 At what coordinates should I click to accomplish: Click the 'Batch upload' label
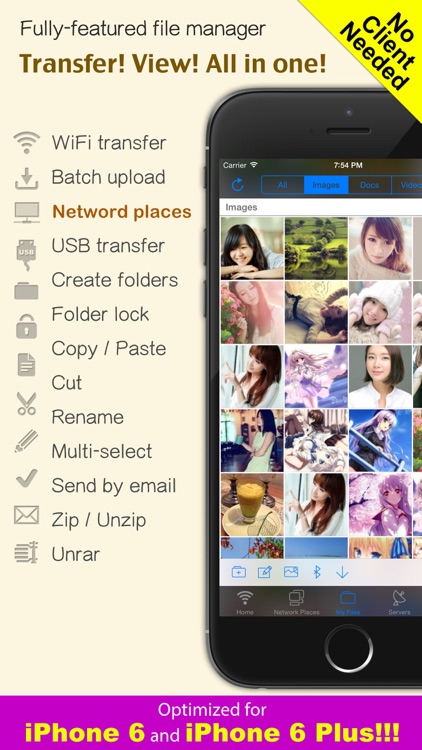point(108,177)
